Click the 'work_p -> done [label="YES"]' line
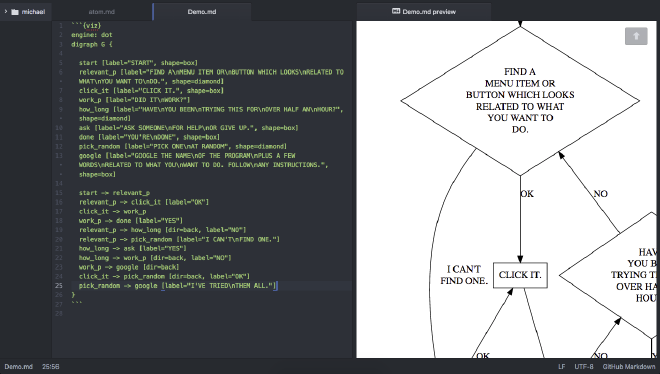The width and height of the screenshot is (660, 374). 130,220
